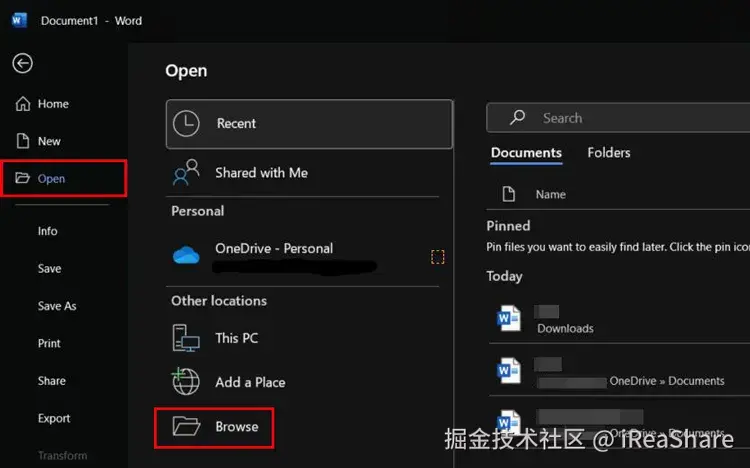The image size is (750, 468).
Task: Click the Shared with Me people icon
Action: click(186, 172)
